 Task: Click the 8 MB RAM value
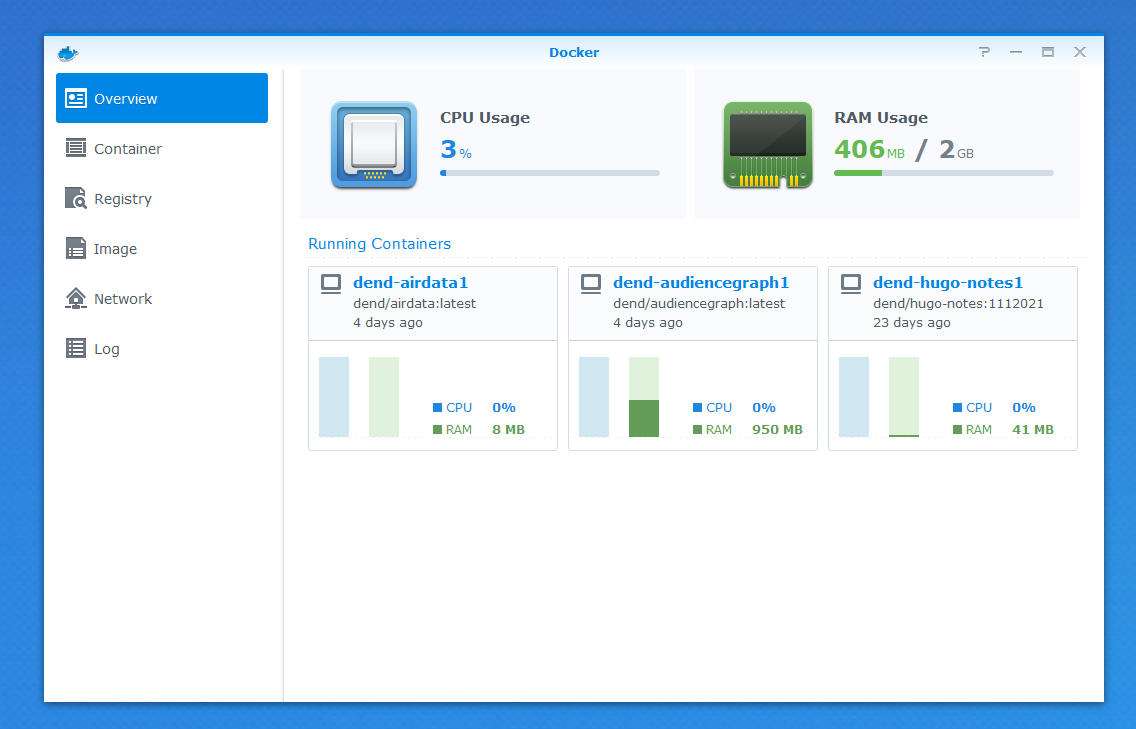click(x=509, y=430)
